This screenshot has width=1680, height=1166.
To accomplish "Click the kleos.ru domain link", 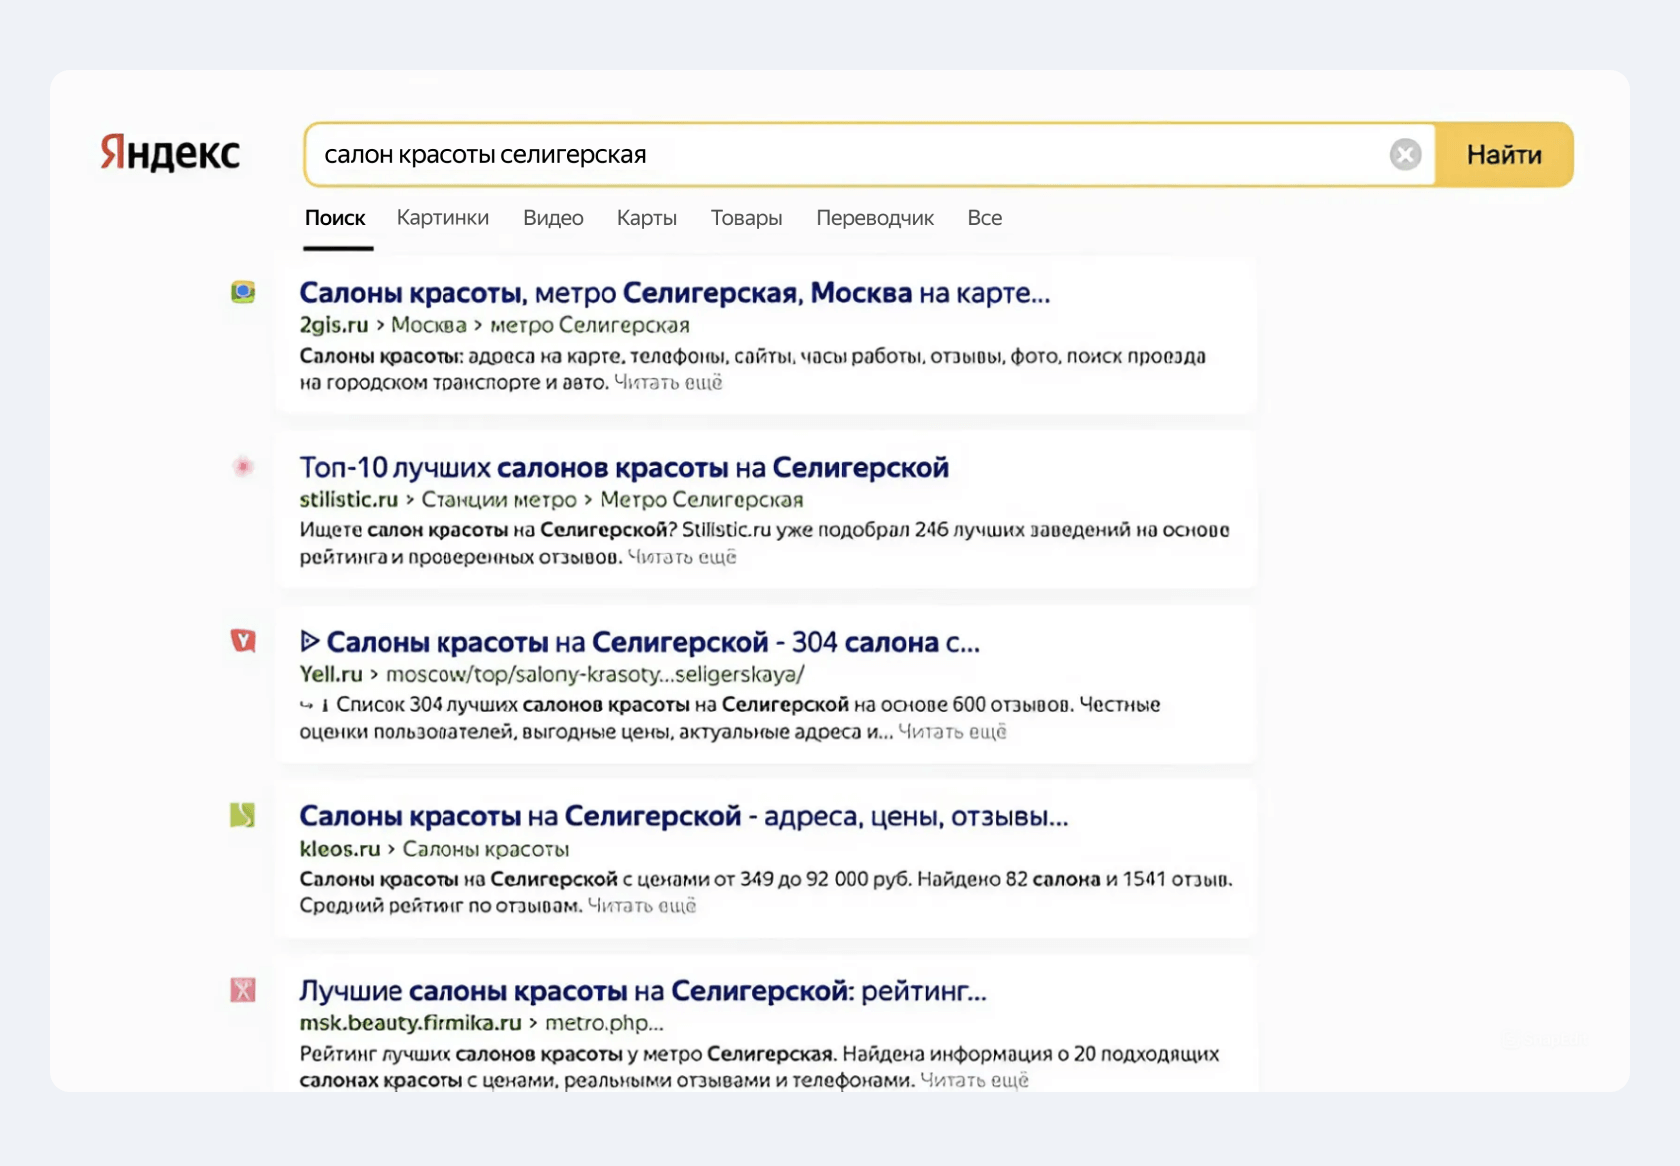I will click(340, 849).
